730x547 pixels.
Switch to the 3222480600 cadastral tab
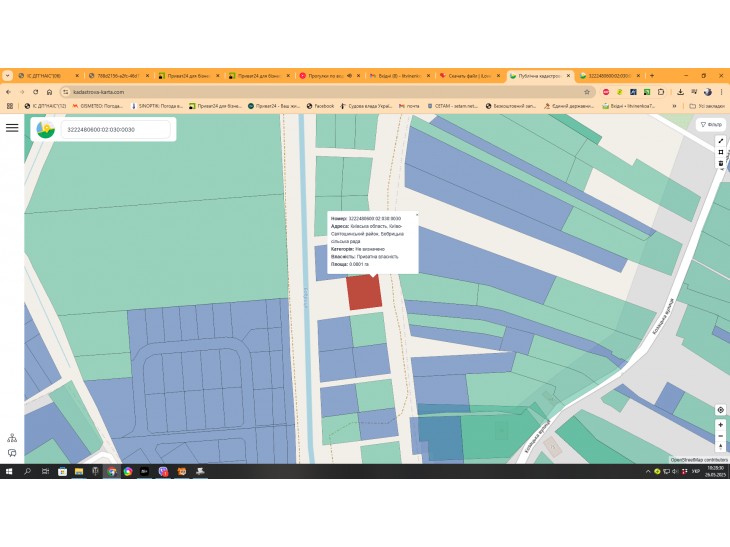tap(609, 75)
